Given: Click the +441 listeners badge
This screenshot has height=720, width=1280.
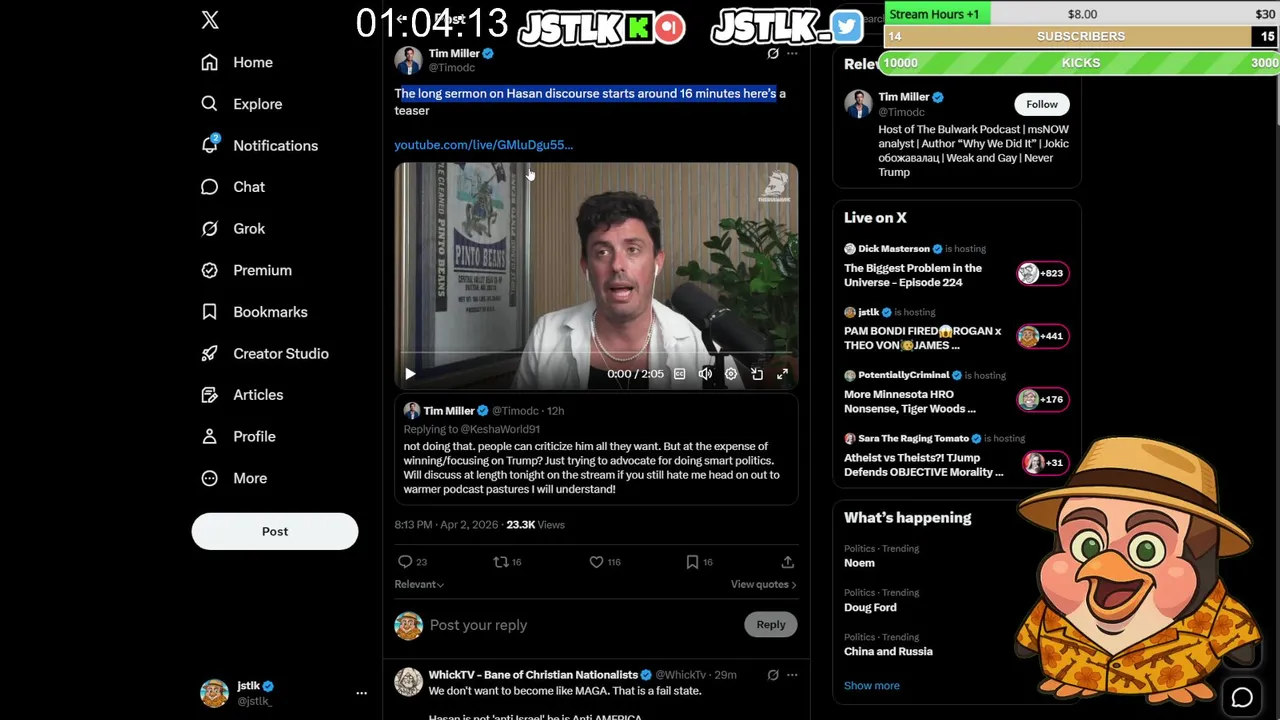Looking at the screenshot, I should (x=1042, y=336).
